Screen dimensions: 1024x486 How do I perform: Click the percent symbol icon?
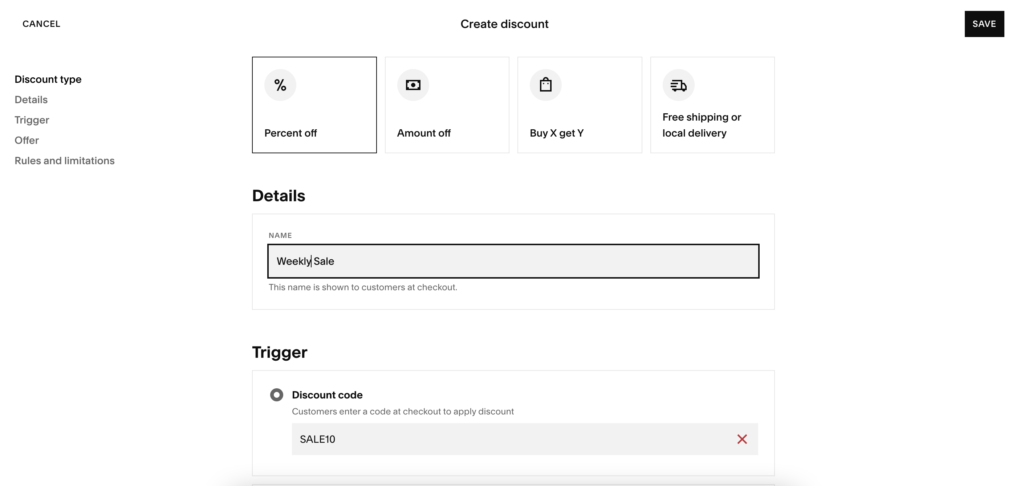point(280,86)
